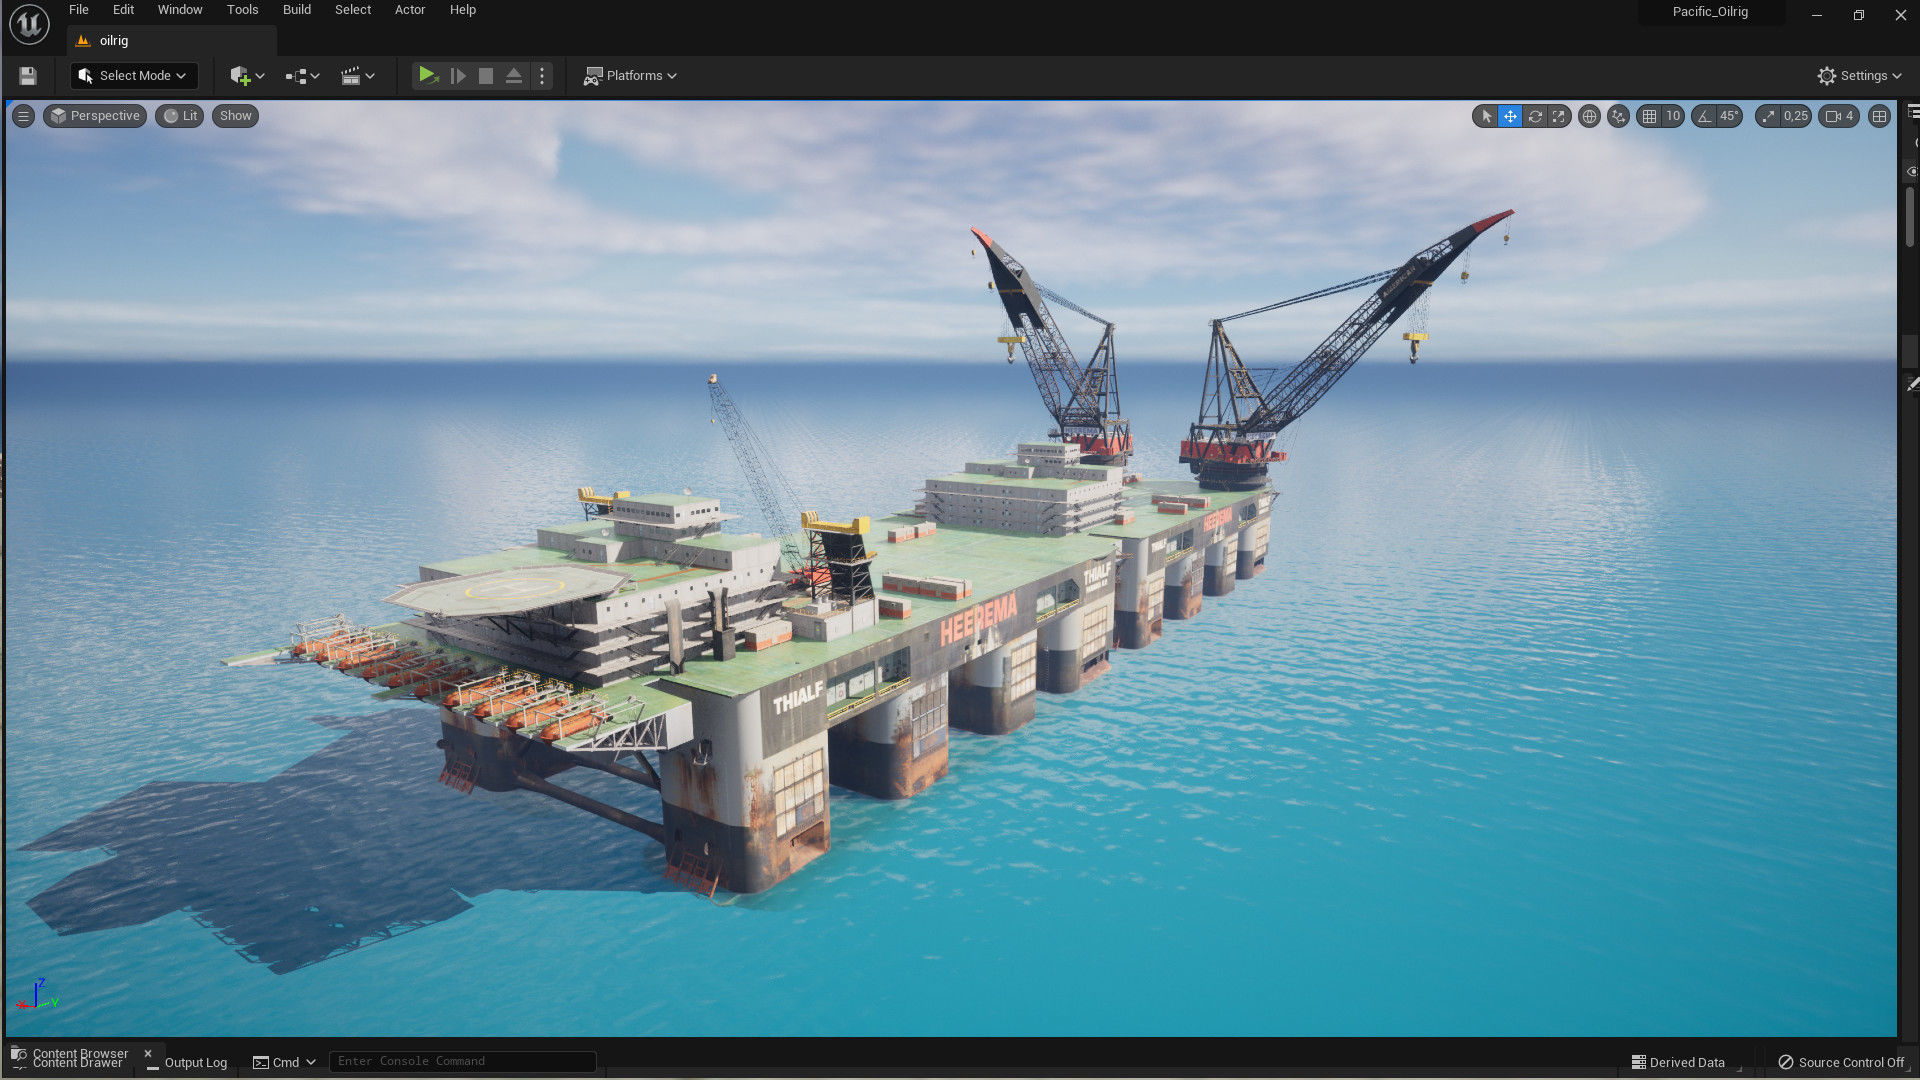Image resolution: width=1920 pixels, height=1080 pixels.
Task: Click the console command input field
Action: point(462,1061)
